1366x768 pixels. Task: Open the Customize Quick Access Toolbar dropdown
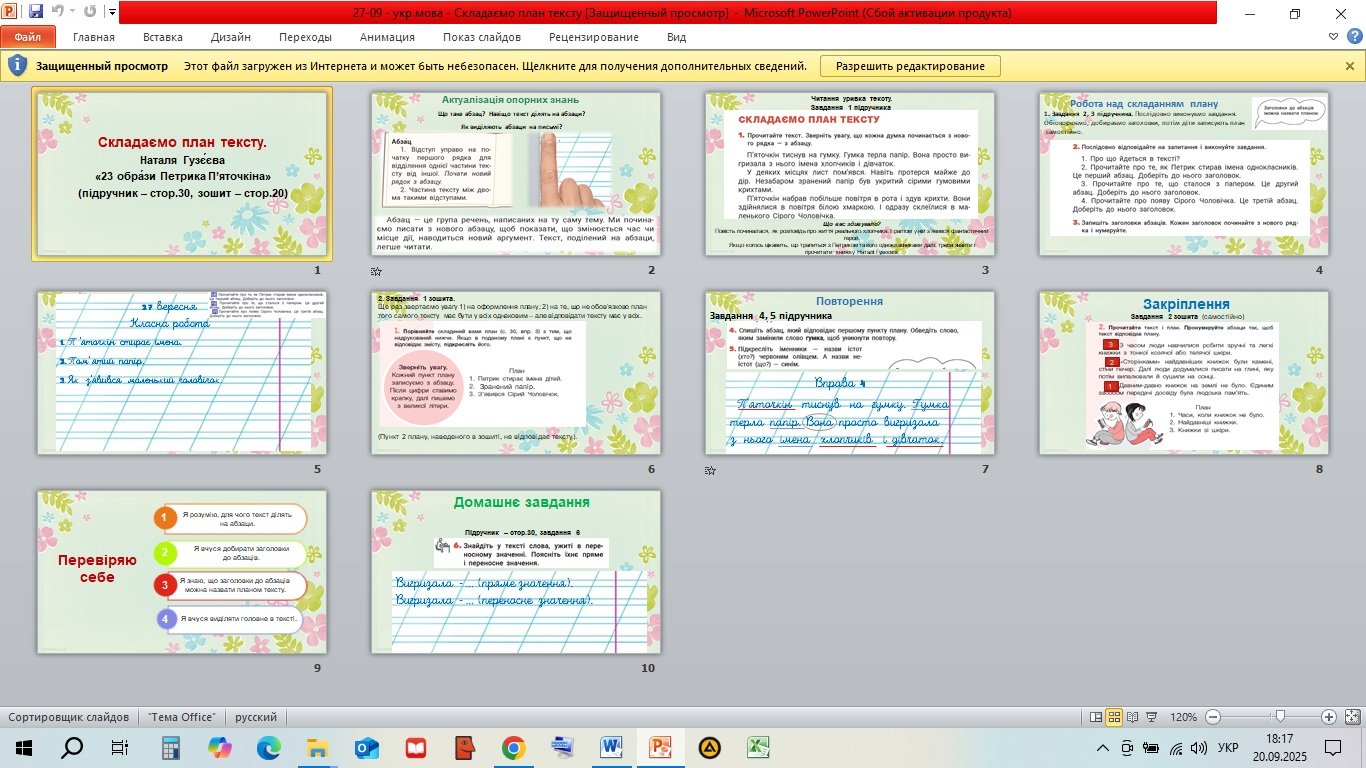click(111, 14)
